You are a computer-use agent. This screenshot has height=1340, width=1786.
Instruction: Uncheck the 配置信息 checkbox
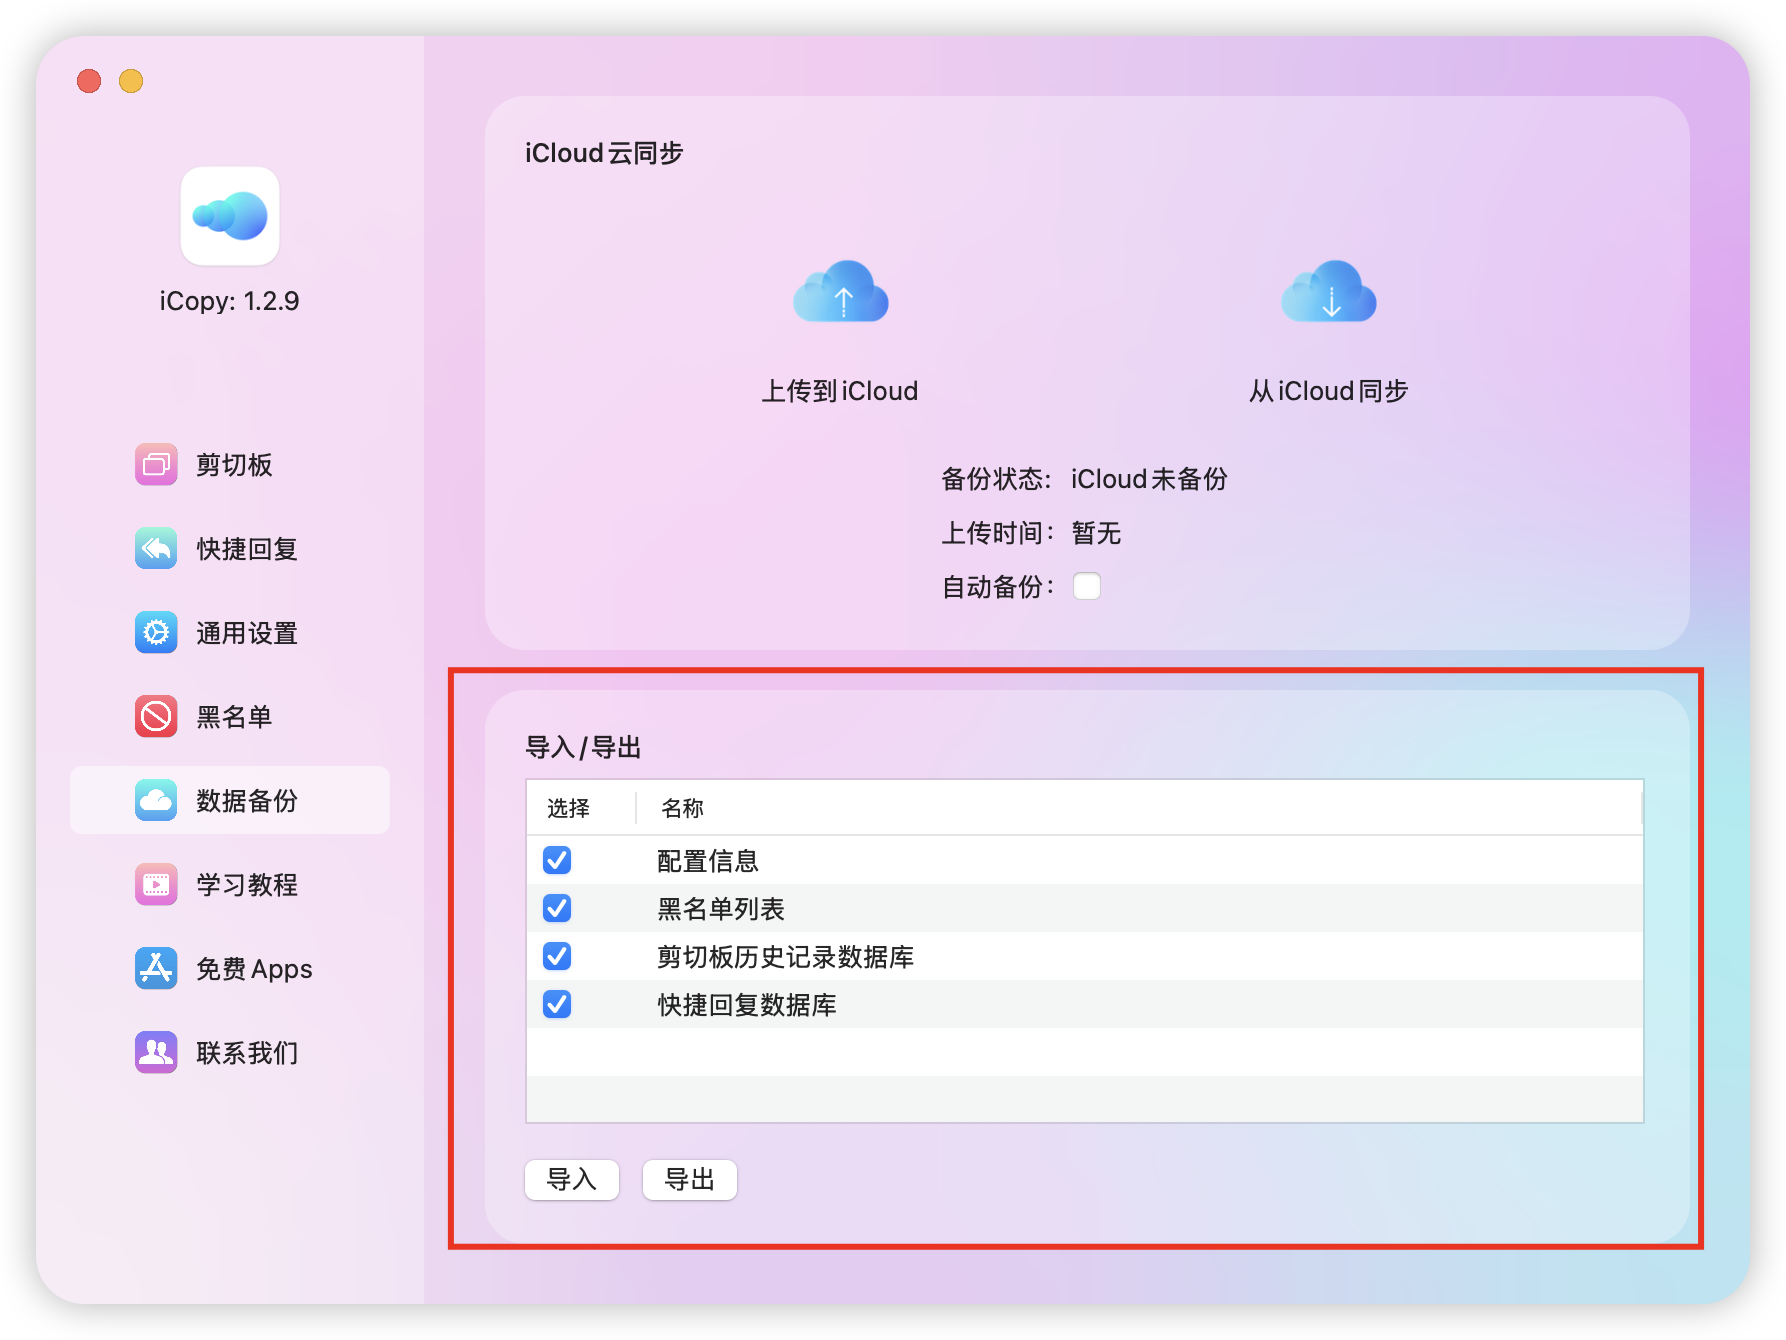coord(557,860)
